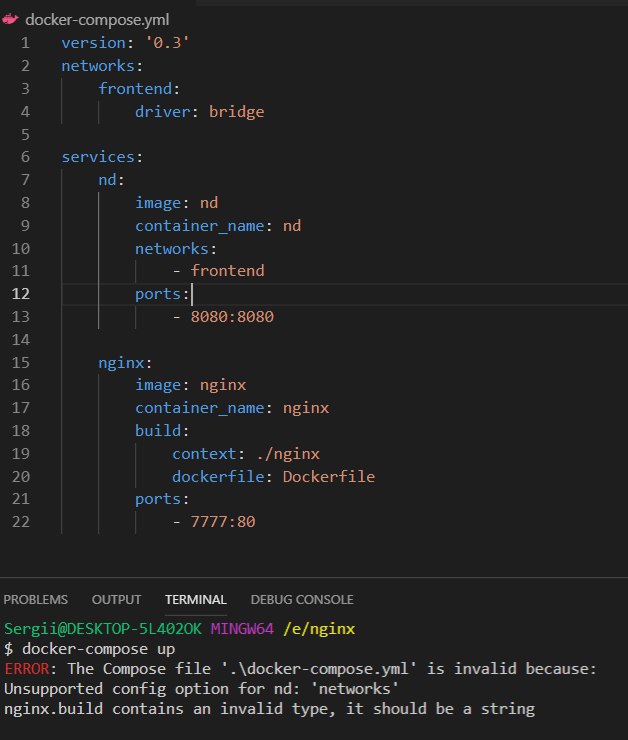Image resolution: width=628 pixels, height=740 pixels.
Task: Click line number 22 in gutter
Action: click(x=20, y=521)
